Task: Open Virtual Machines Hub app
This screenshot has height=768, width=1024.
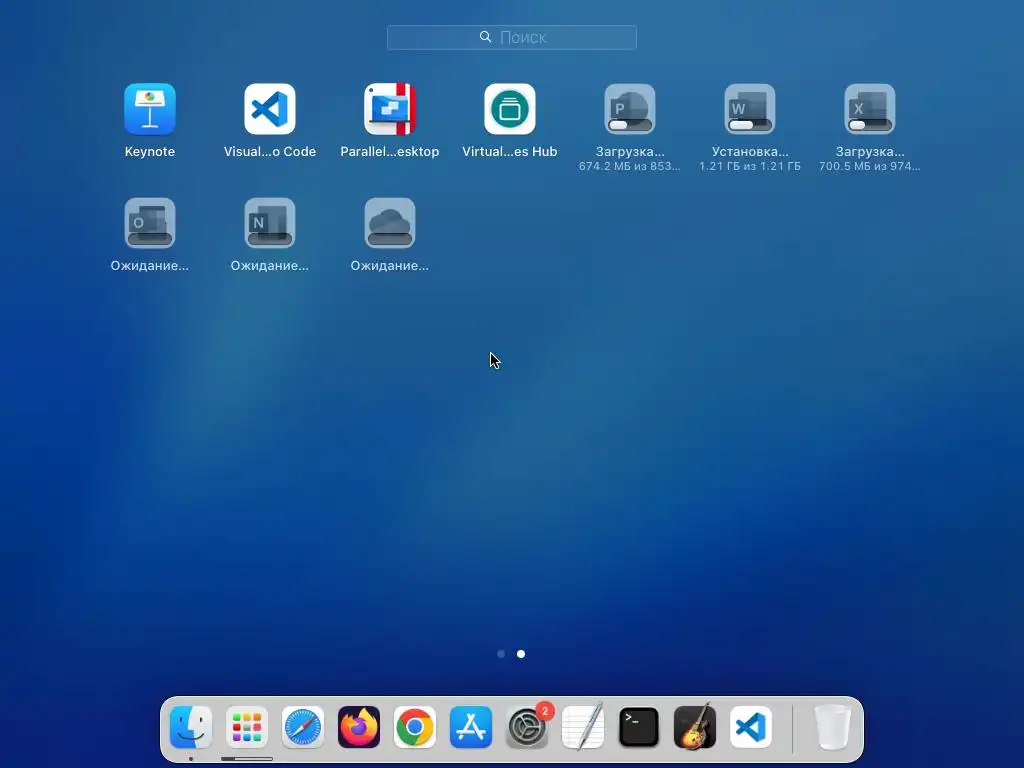Action: (x=509, y=108)
